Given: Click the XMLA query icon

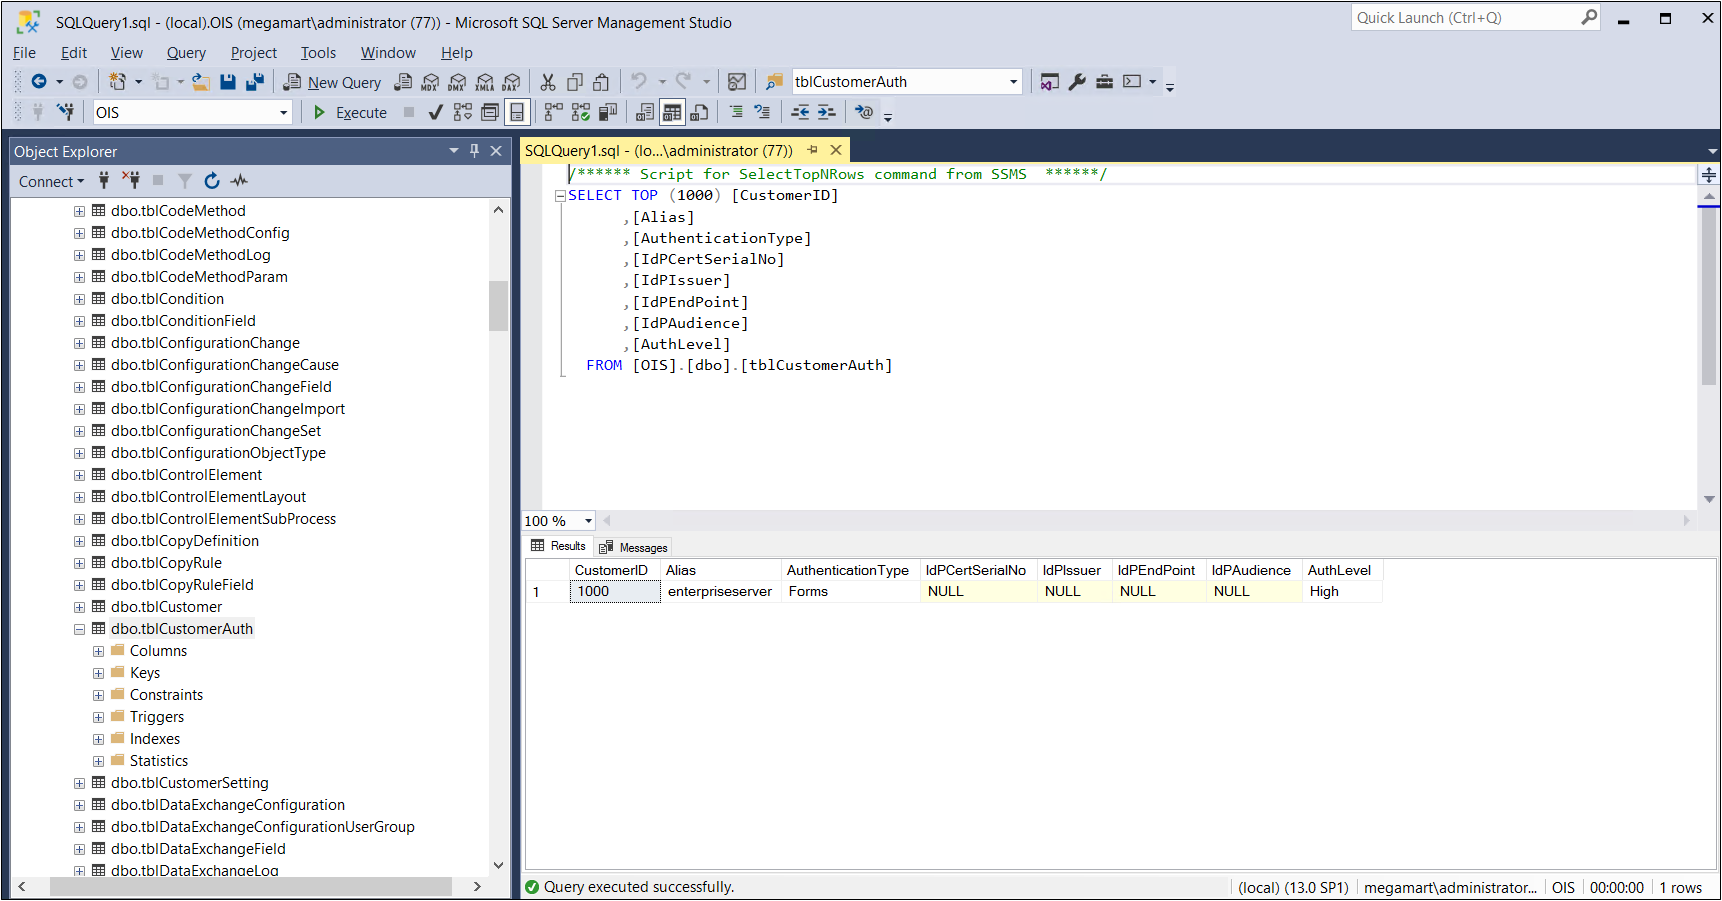Looking at the screenshot, I should tap(485, 82).
